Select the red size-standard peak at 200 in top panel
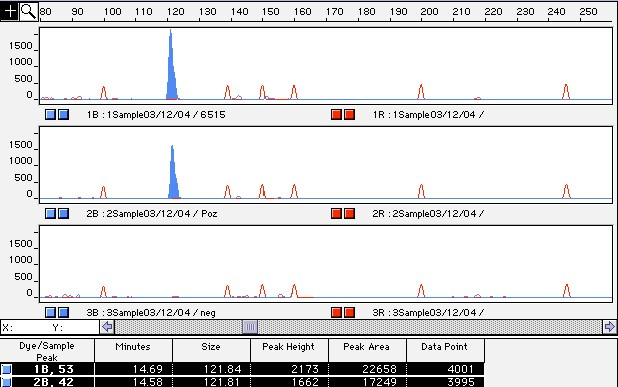 pyautogui.click(x=421, y=92)
